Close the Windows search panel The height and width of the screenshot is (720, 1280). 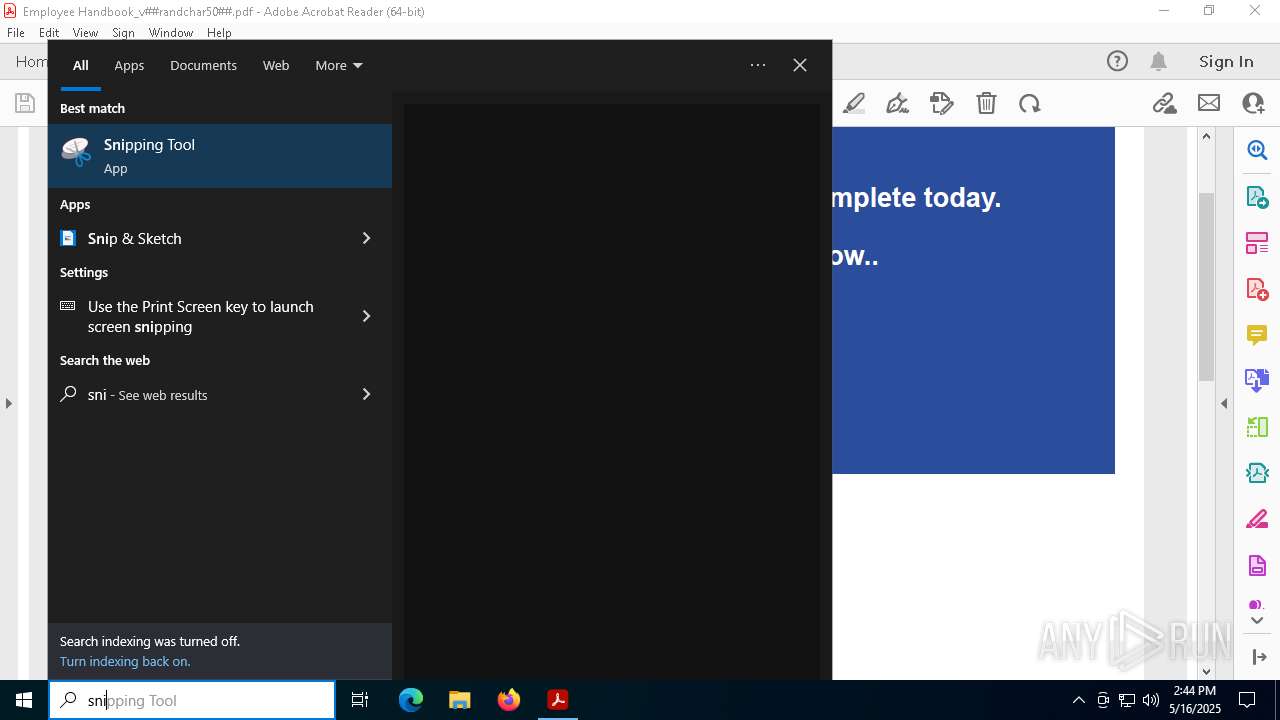tap(800, 65)
